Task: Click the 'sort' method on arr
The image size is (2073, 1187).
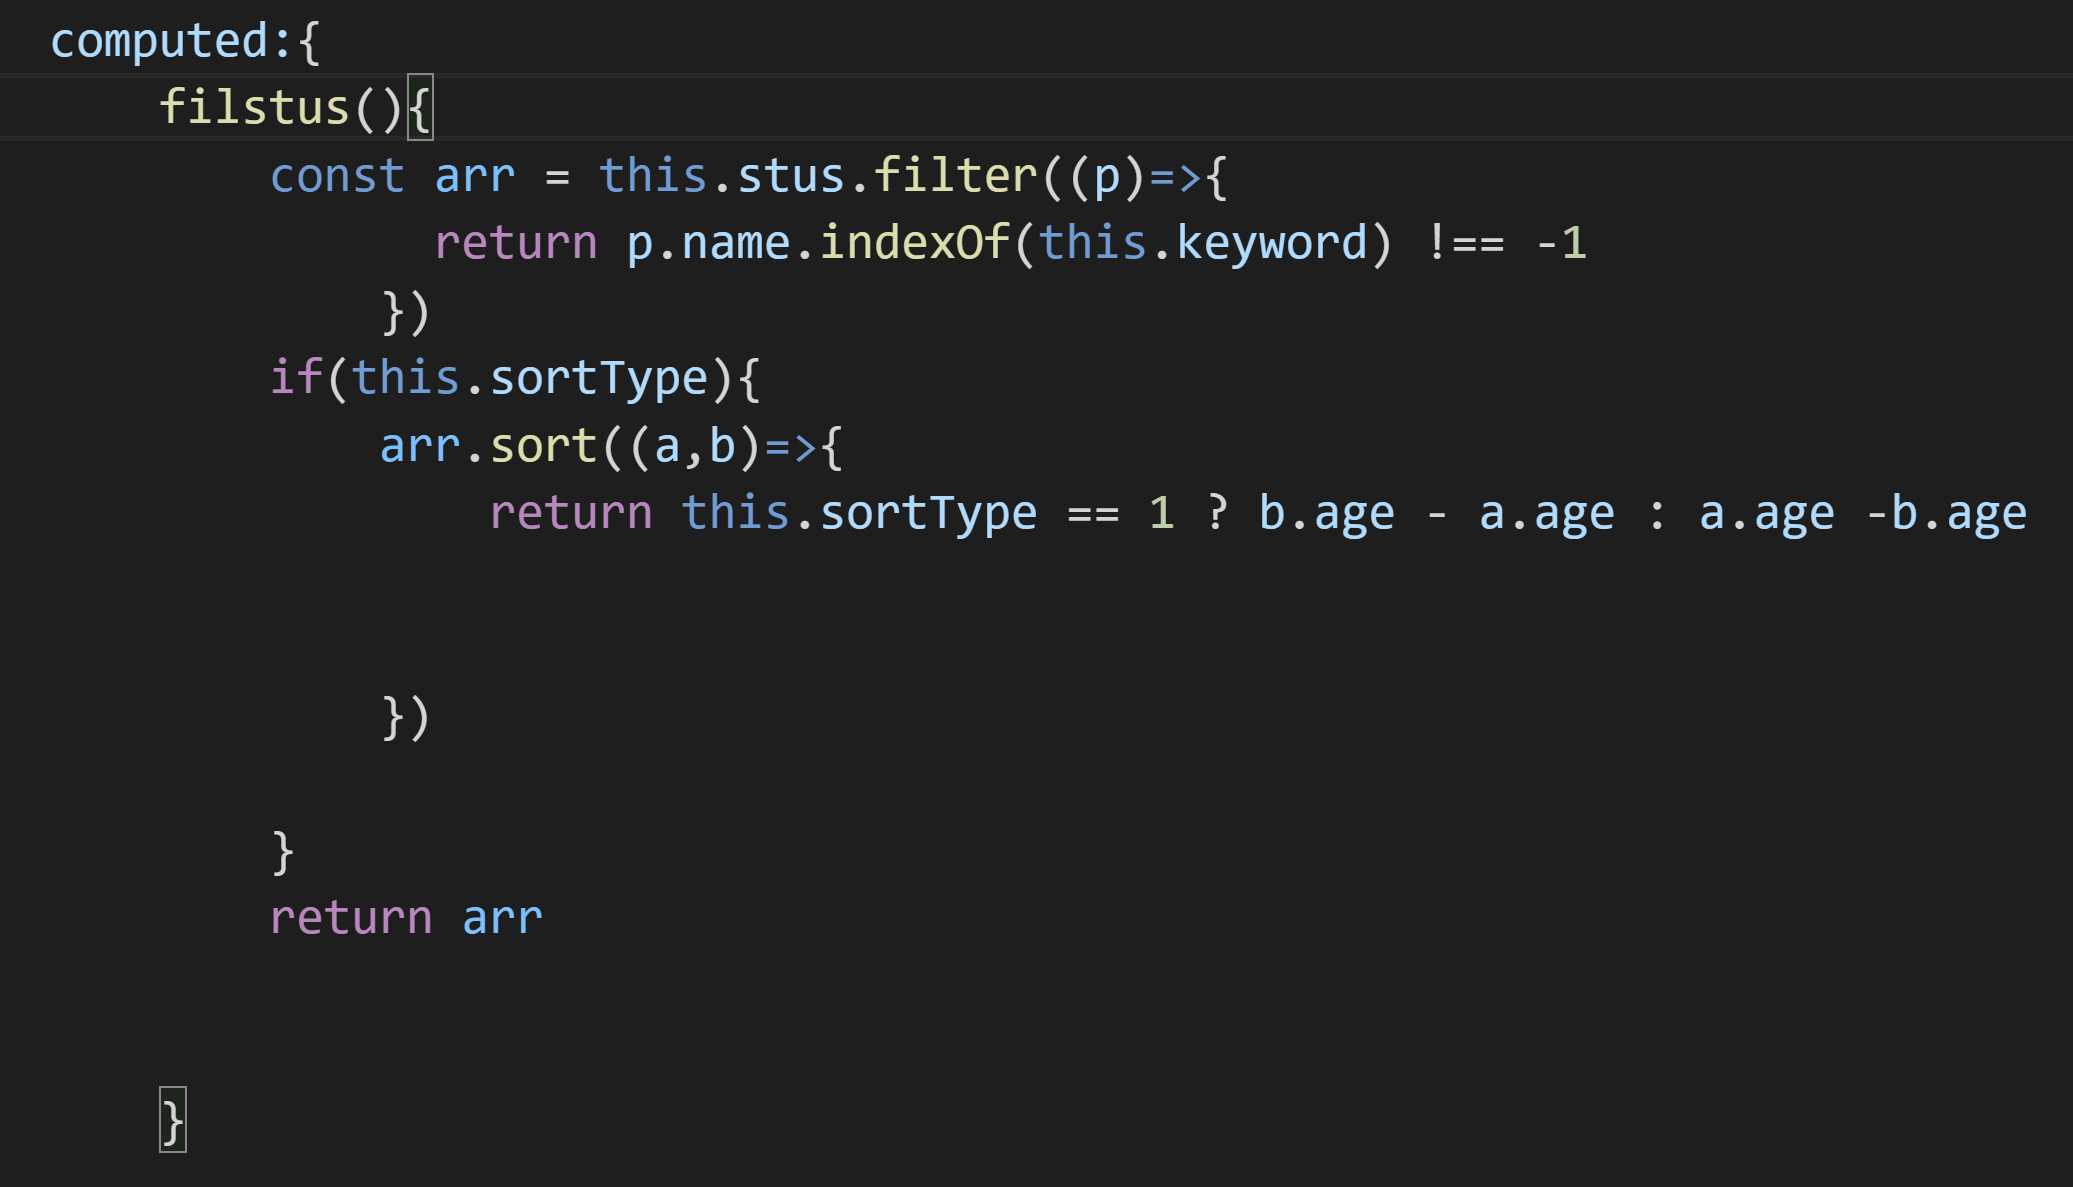Action: pyautogui.click(x=544, y=446)
